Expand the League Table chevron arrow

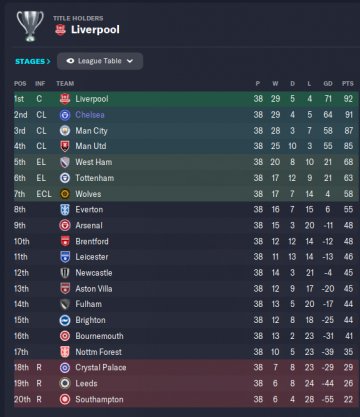coord(130,61)
